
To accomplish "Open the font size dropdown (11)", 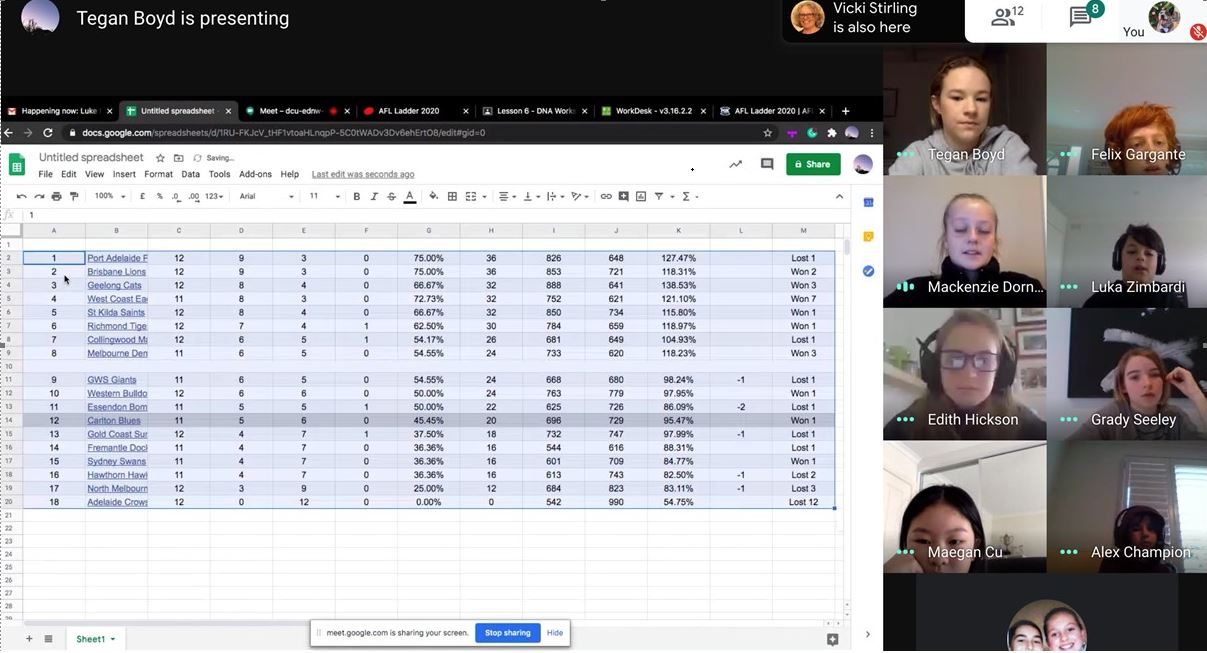I will (325, 196).
